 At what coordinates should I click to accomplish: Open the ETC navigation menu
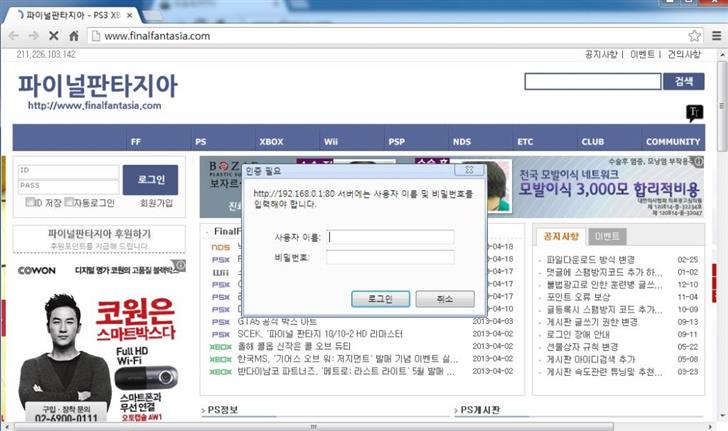(x=525, y=141)
